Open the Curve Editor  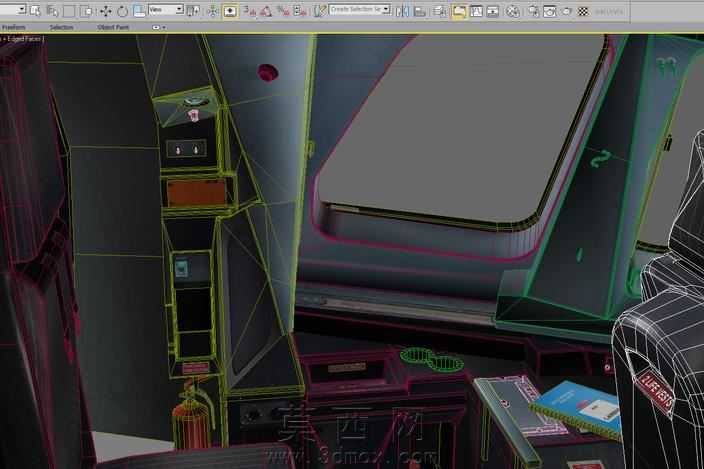(x=476, y=11)
